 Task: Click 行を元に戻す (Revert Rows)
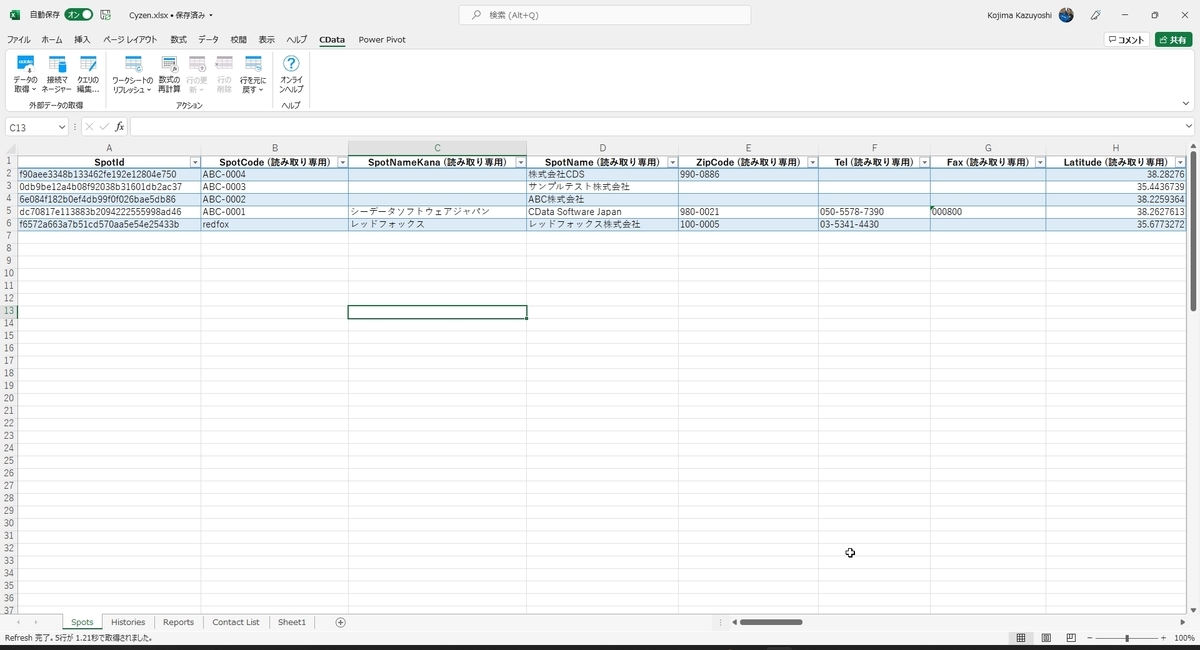pyautogui.click(x=253, y=74)
